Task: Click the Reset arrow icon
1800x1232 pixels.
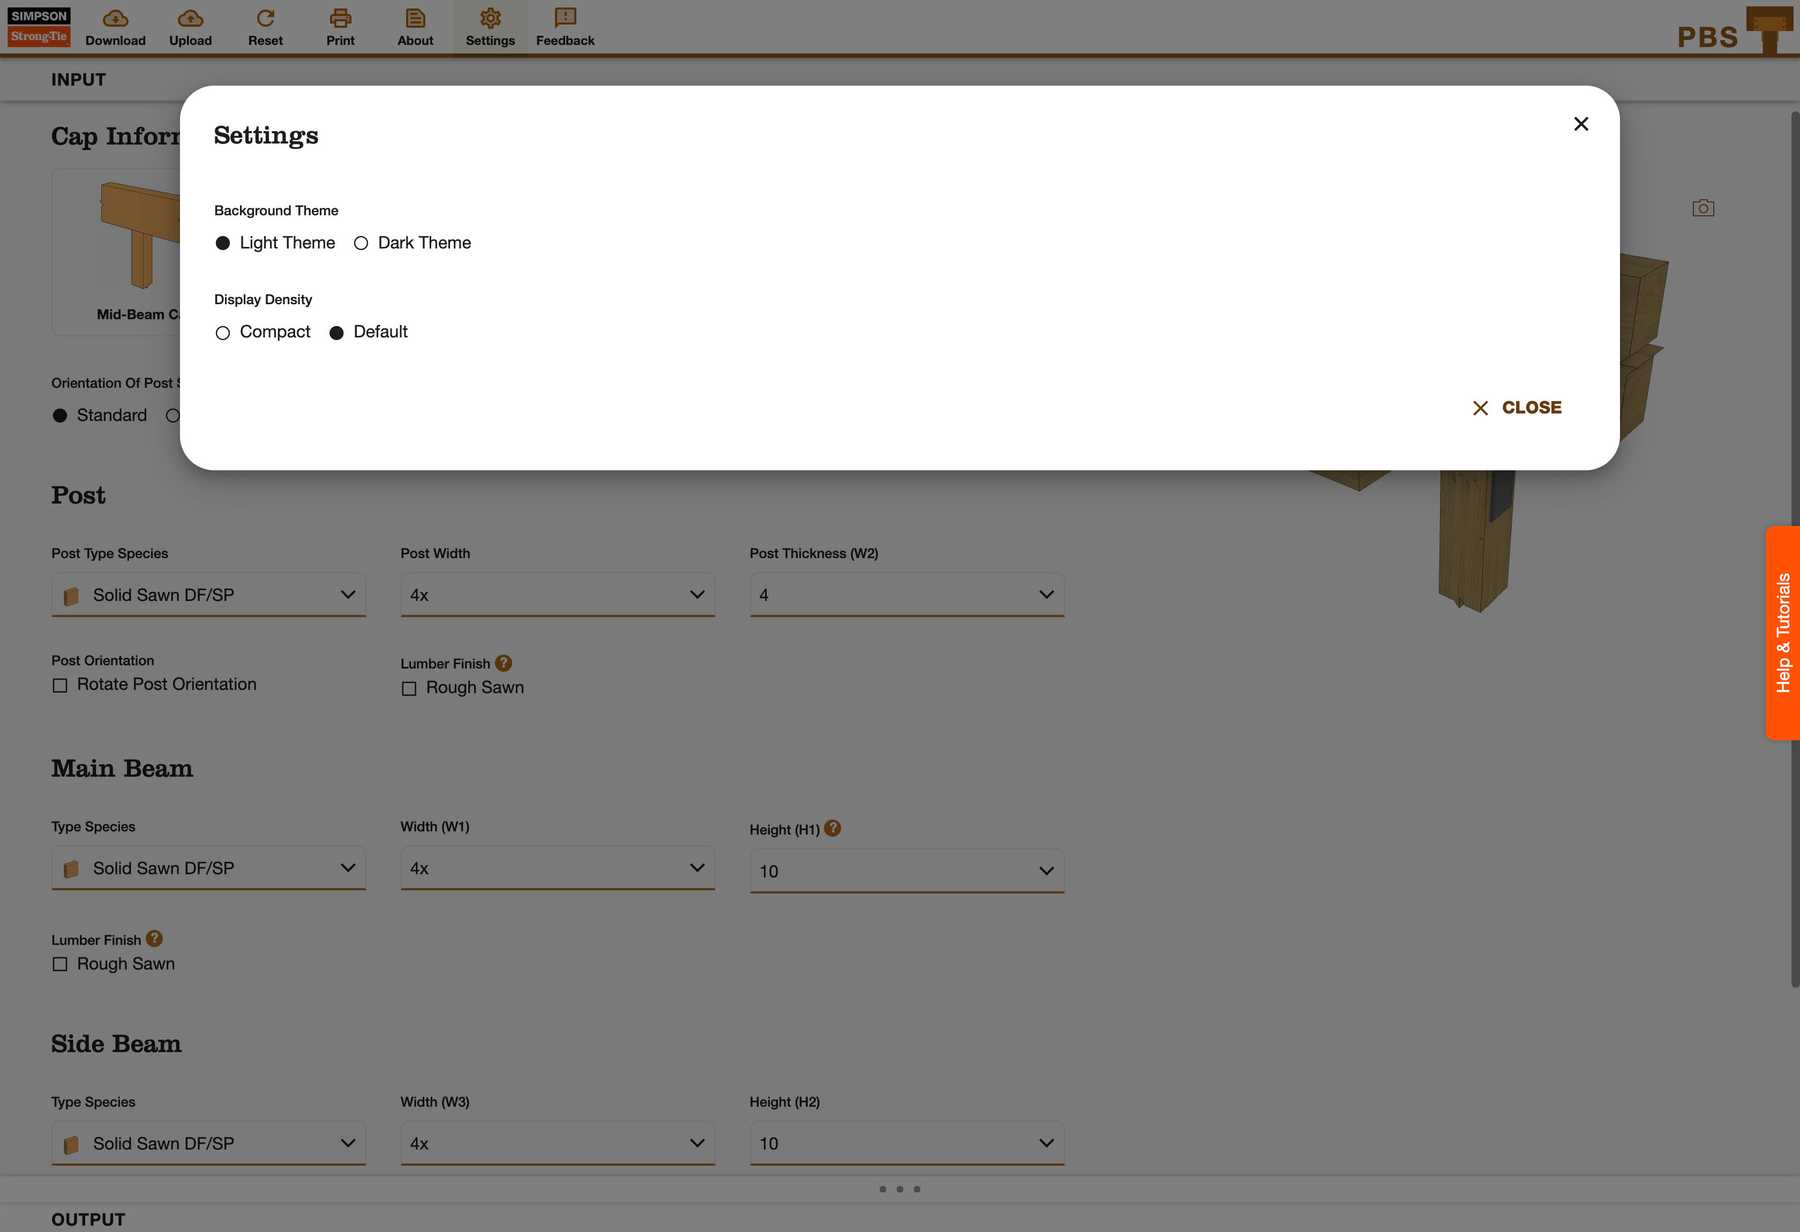Action: coord(265,19)
